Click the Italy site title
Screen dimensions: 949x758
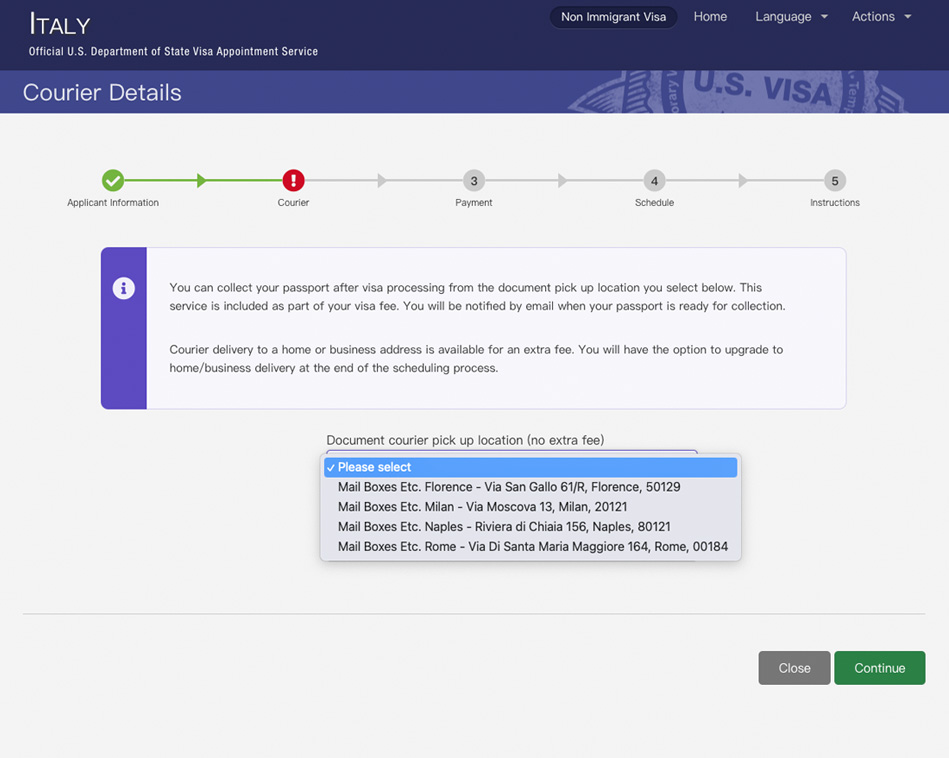60,24
